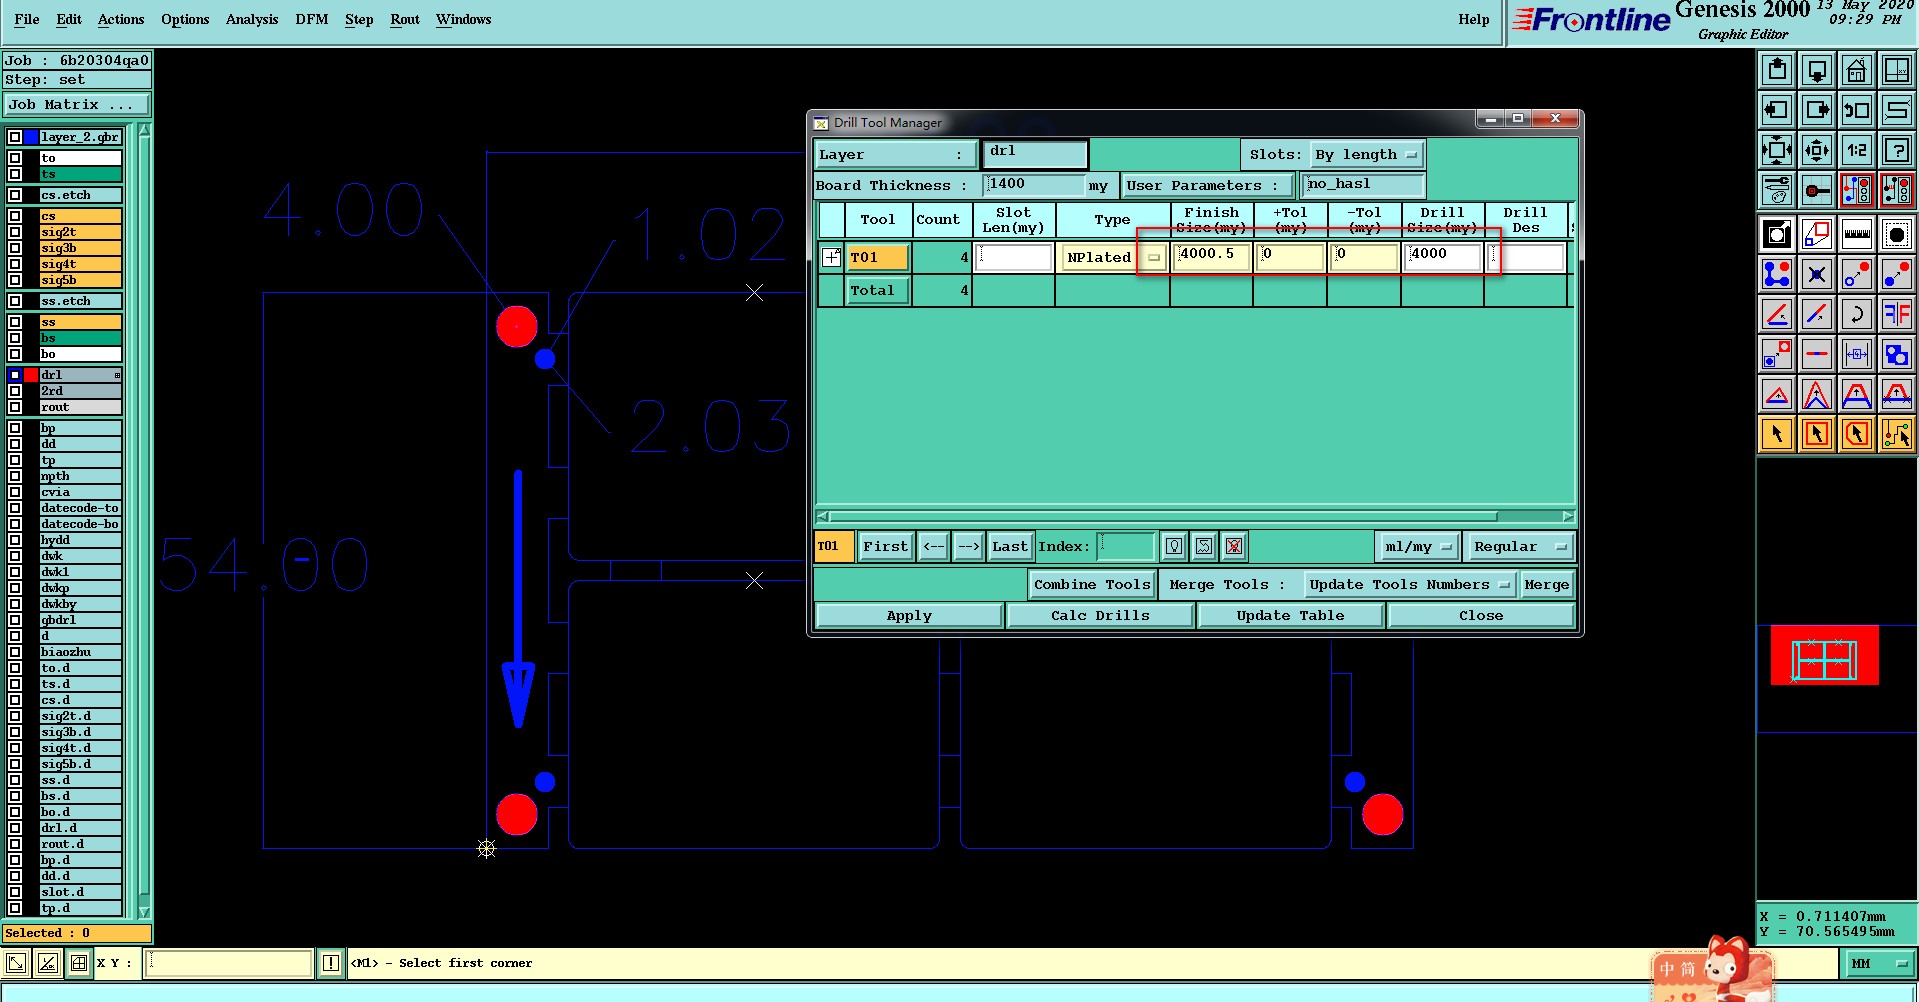This screenshot has height=1002, width=1919.
Task: Click the connected blue dots snap icon
Action: tap(1777, 274)
